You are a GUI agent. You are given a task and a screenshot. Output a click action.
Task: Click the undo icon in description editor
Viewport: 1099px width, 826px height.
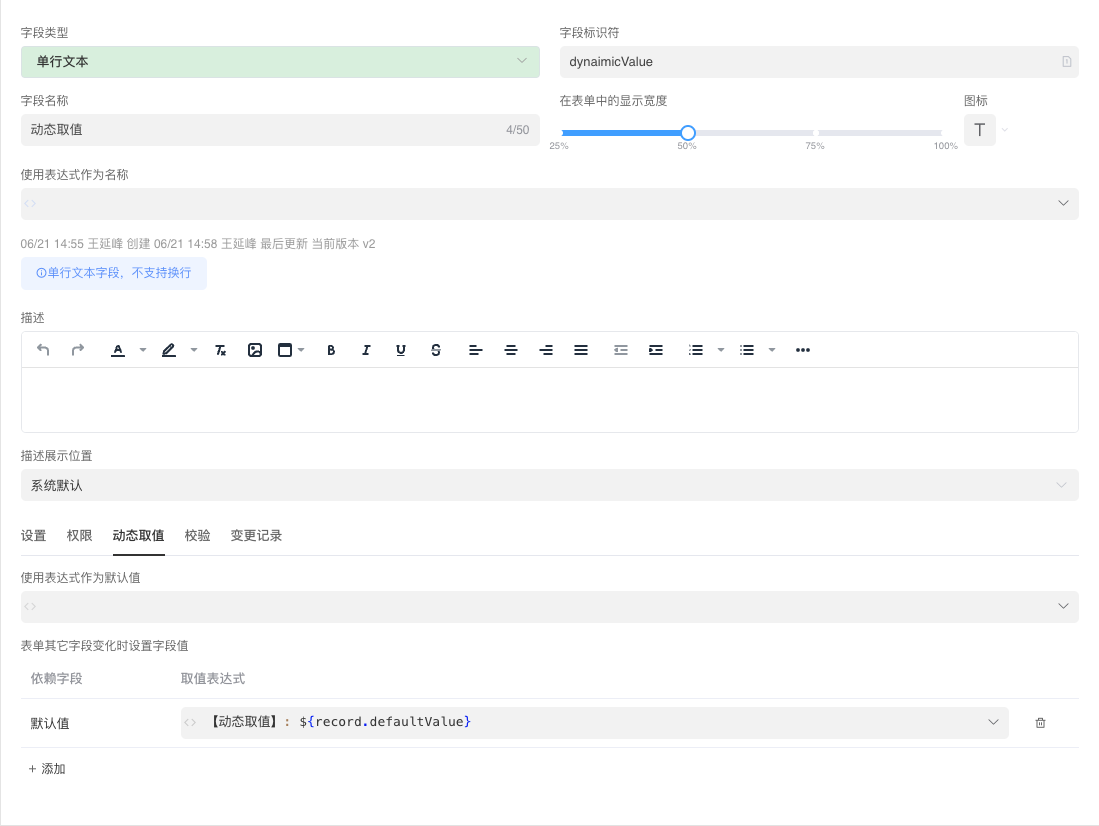[43, 350]
